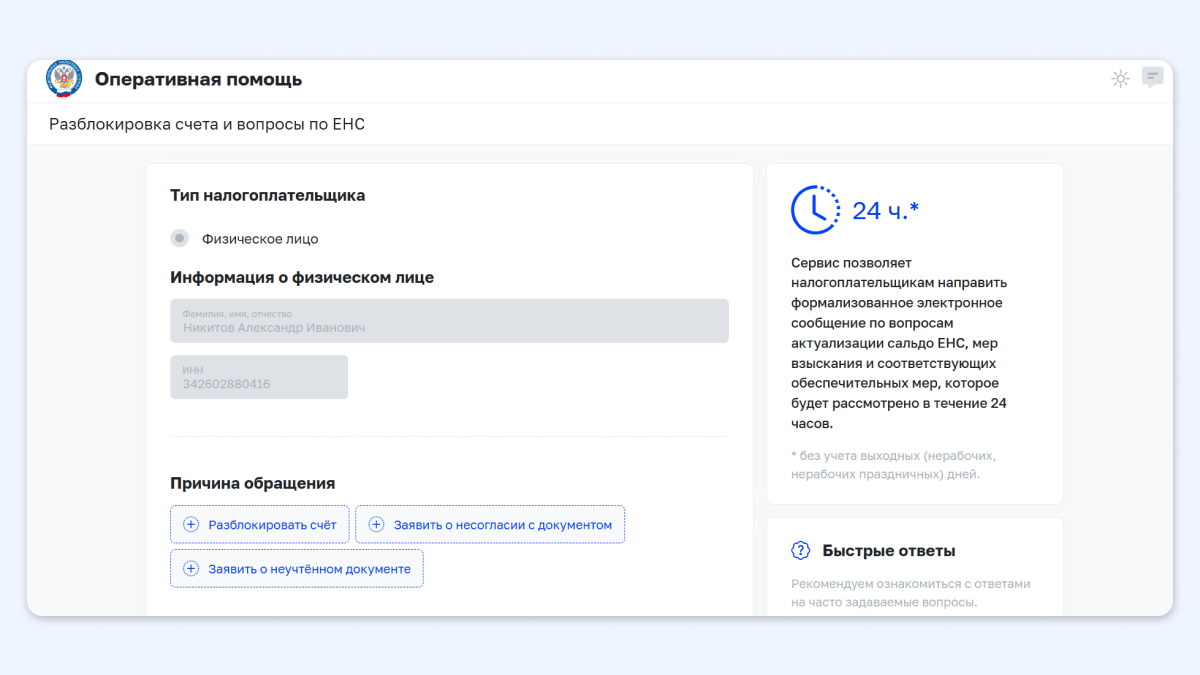Toggle the light theme sun icon
The width and height of the screenshot is (1200, 675).
tap(1121, 79)
